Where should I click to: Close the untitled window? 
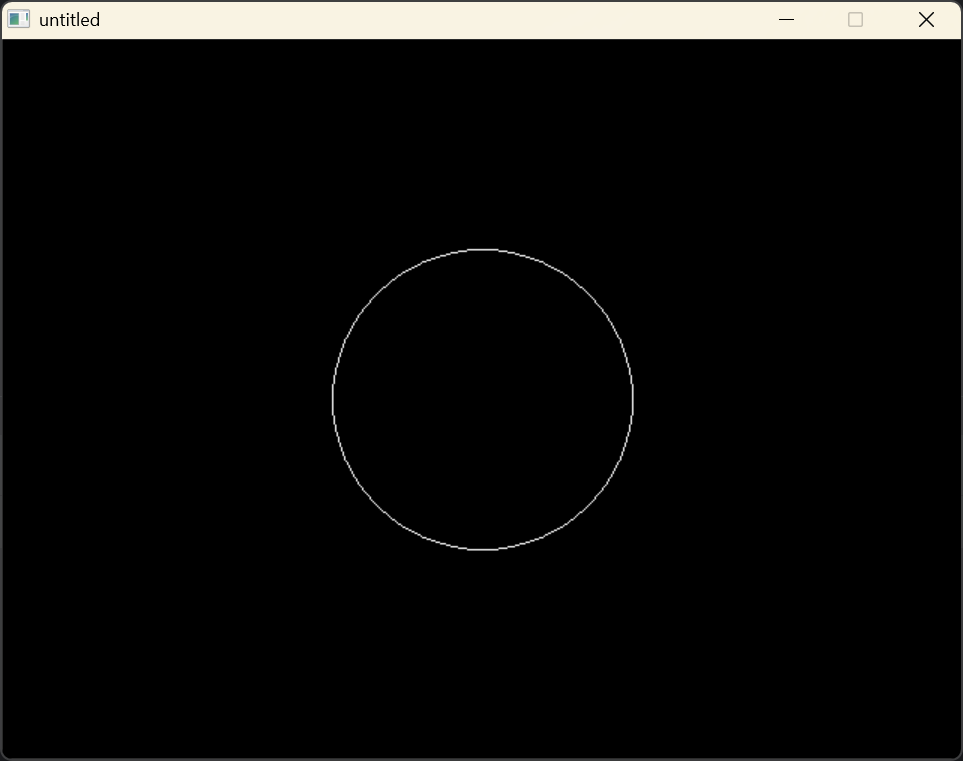coord(925,19)
